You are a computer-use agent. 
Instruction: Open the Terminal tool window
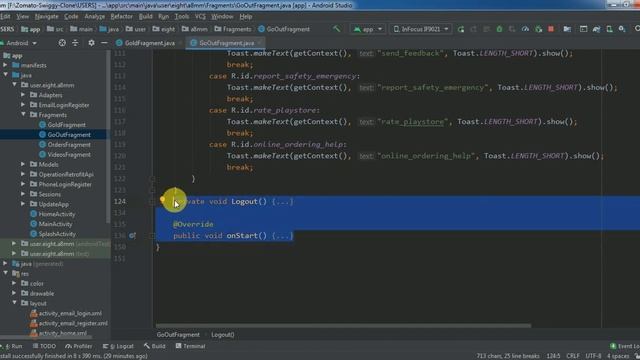pos(190,346)
